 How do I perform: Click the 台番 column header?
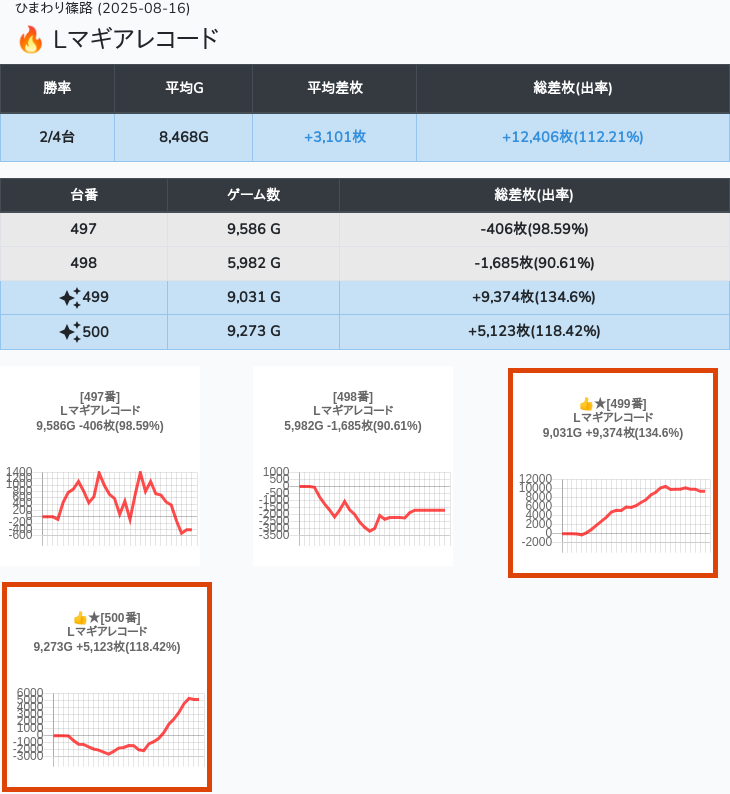coord(84,195)
